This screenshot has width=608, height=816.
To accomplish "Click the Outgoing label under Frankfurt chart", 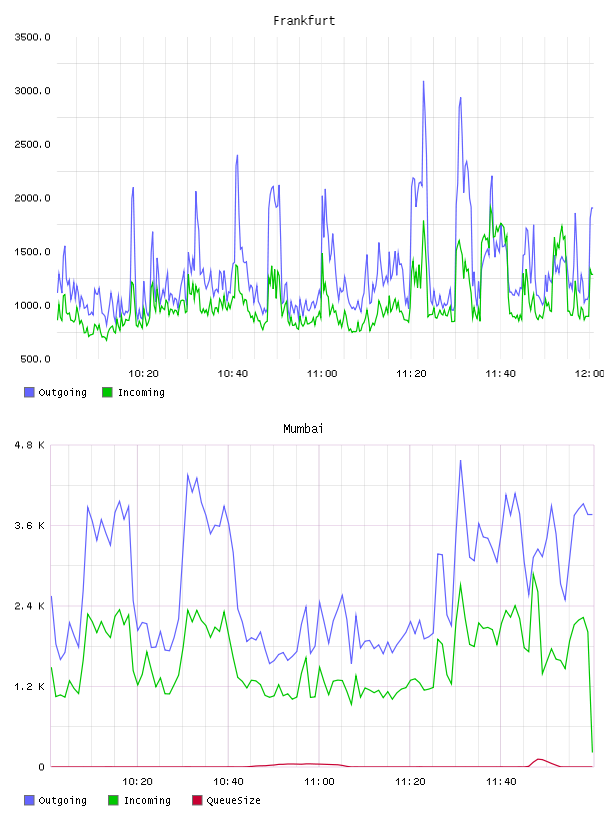I will [x=62, y=392].
